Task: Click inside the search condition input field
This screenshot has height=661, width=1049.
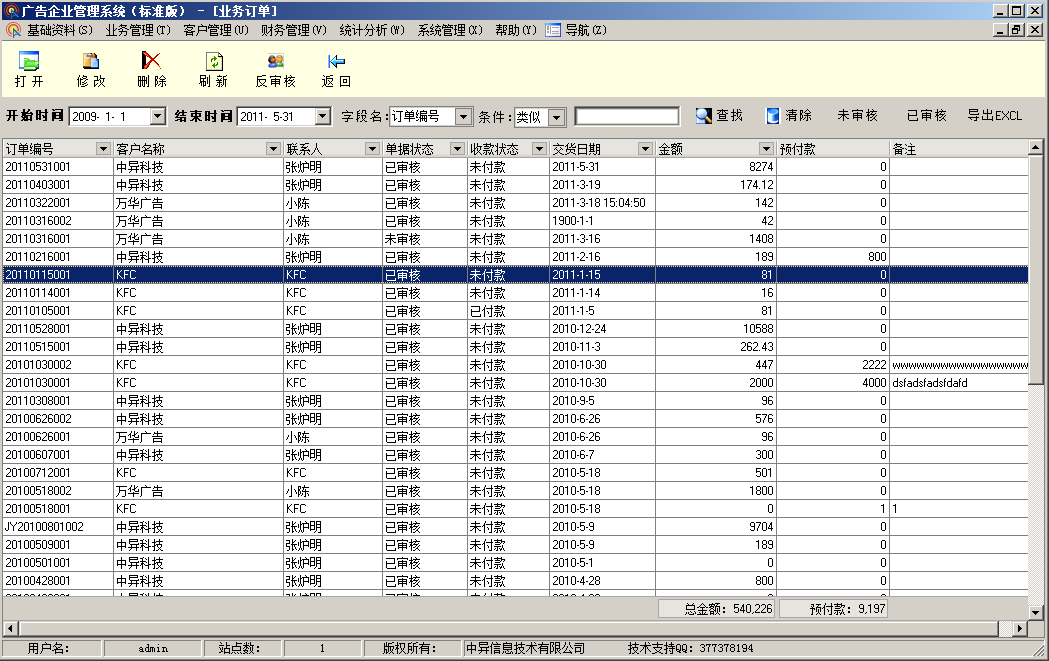Action: click(627, 116)
